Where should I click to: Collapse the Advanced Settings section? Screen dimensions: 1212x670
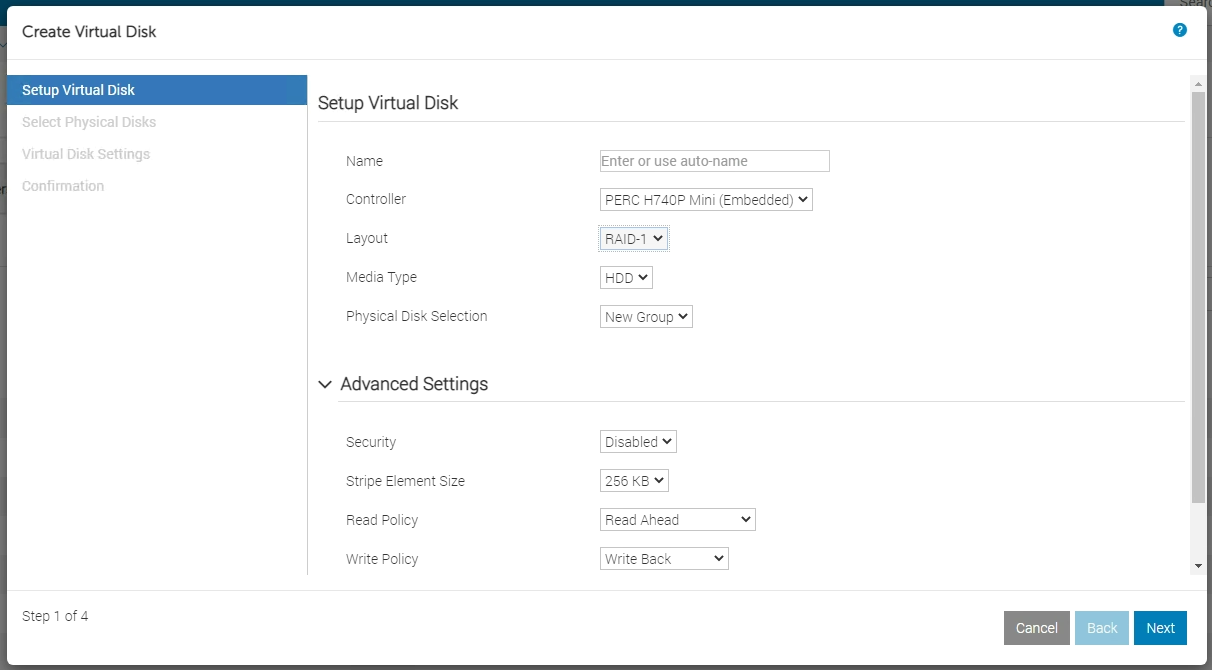pyautogui.click(x=324, y=384)
